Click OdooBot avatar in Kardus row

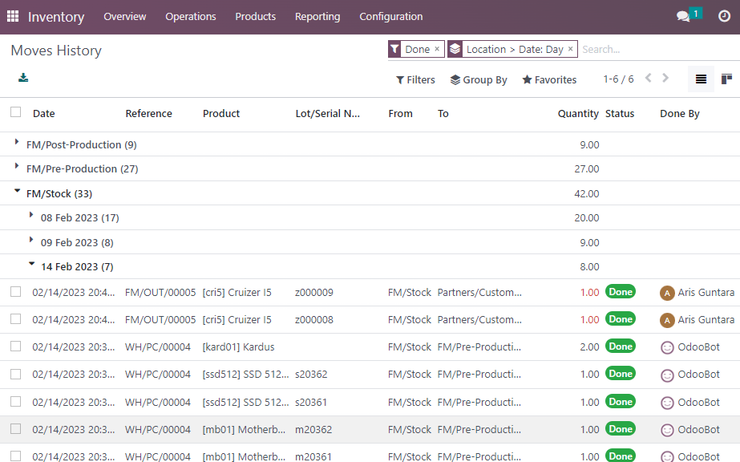(667, 348)
